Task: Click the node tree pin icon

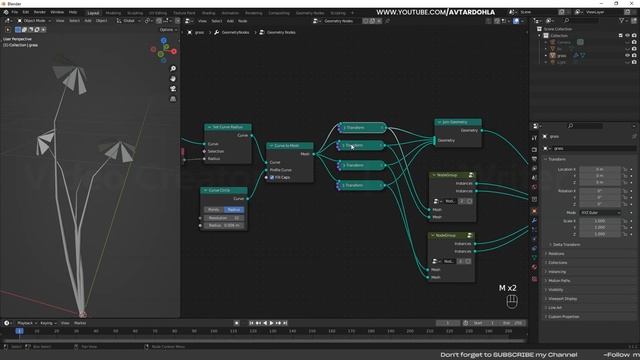Action: [x=388, y=21]
